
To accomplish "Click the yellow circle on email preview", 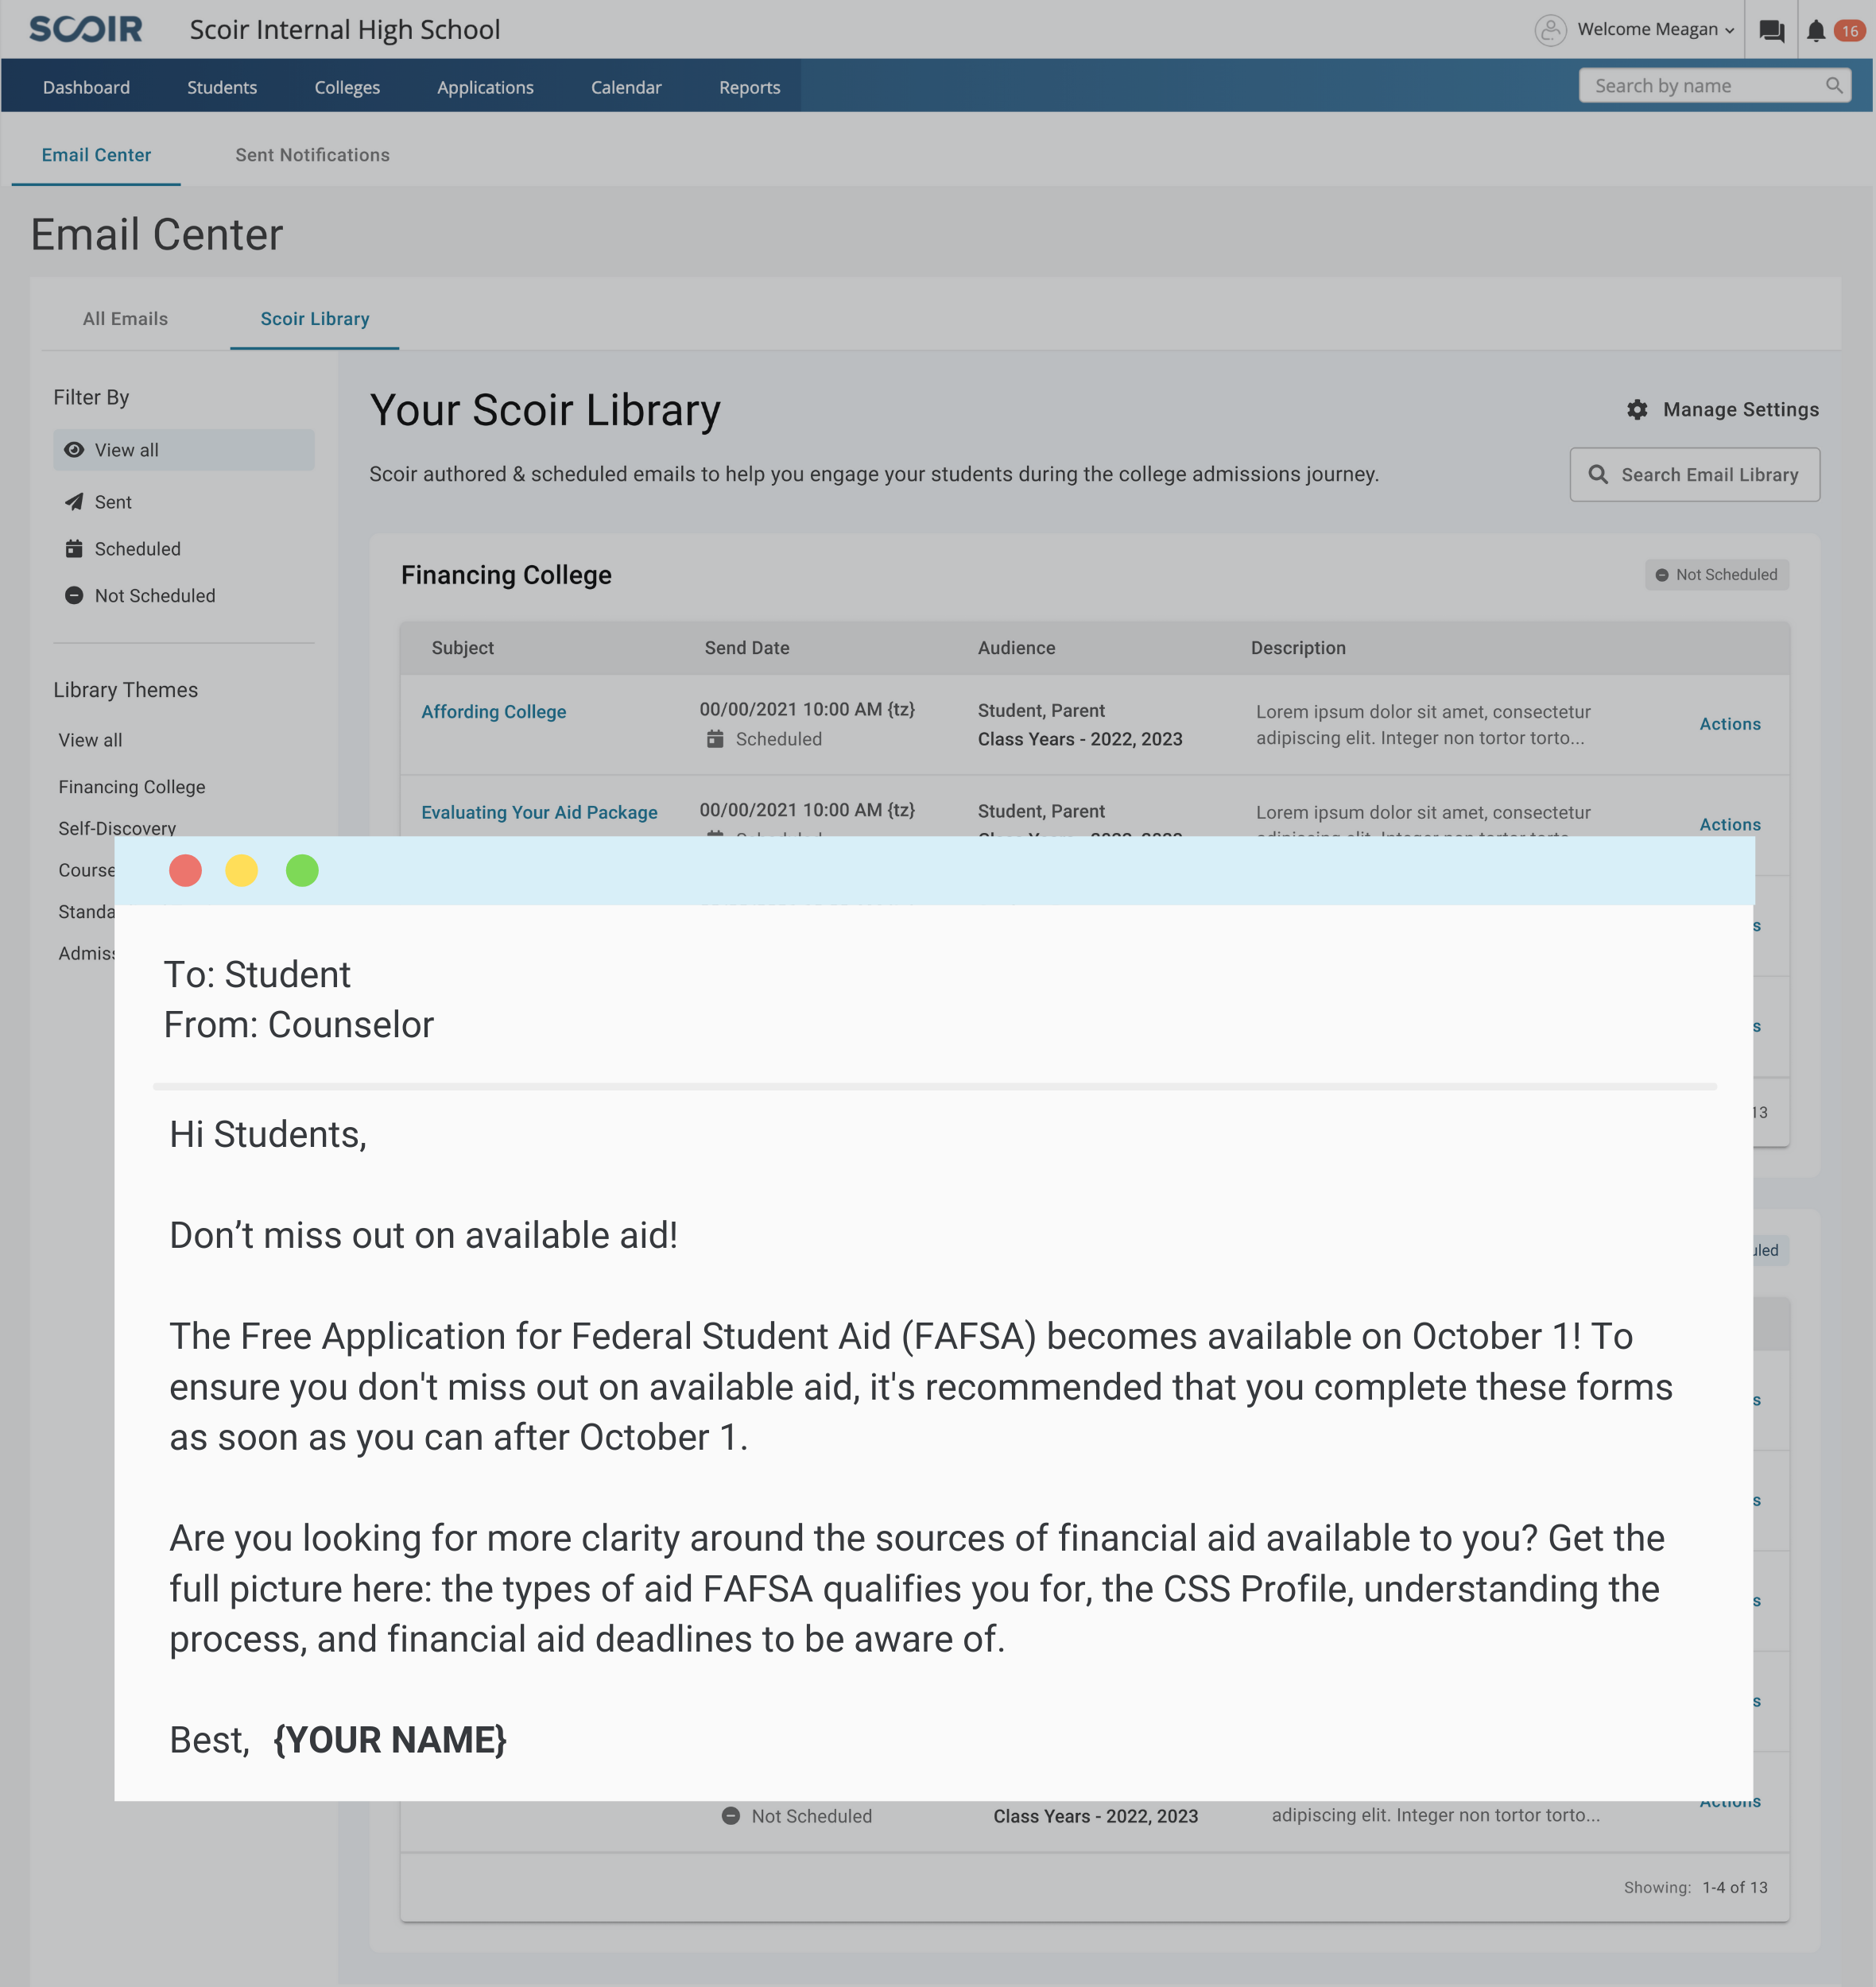I will [241, 870].
